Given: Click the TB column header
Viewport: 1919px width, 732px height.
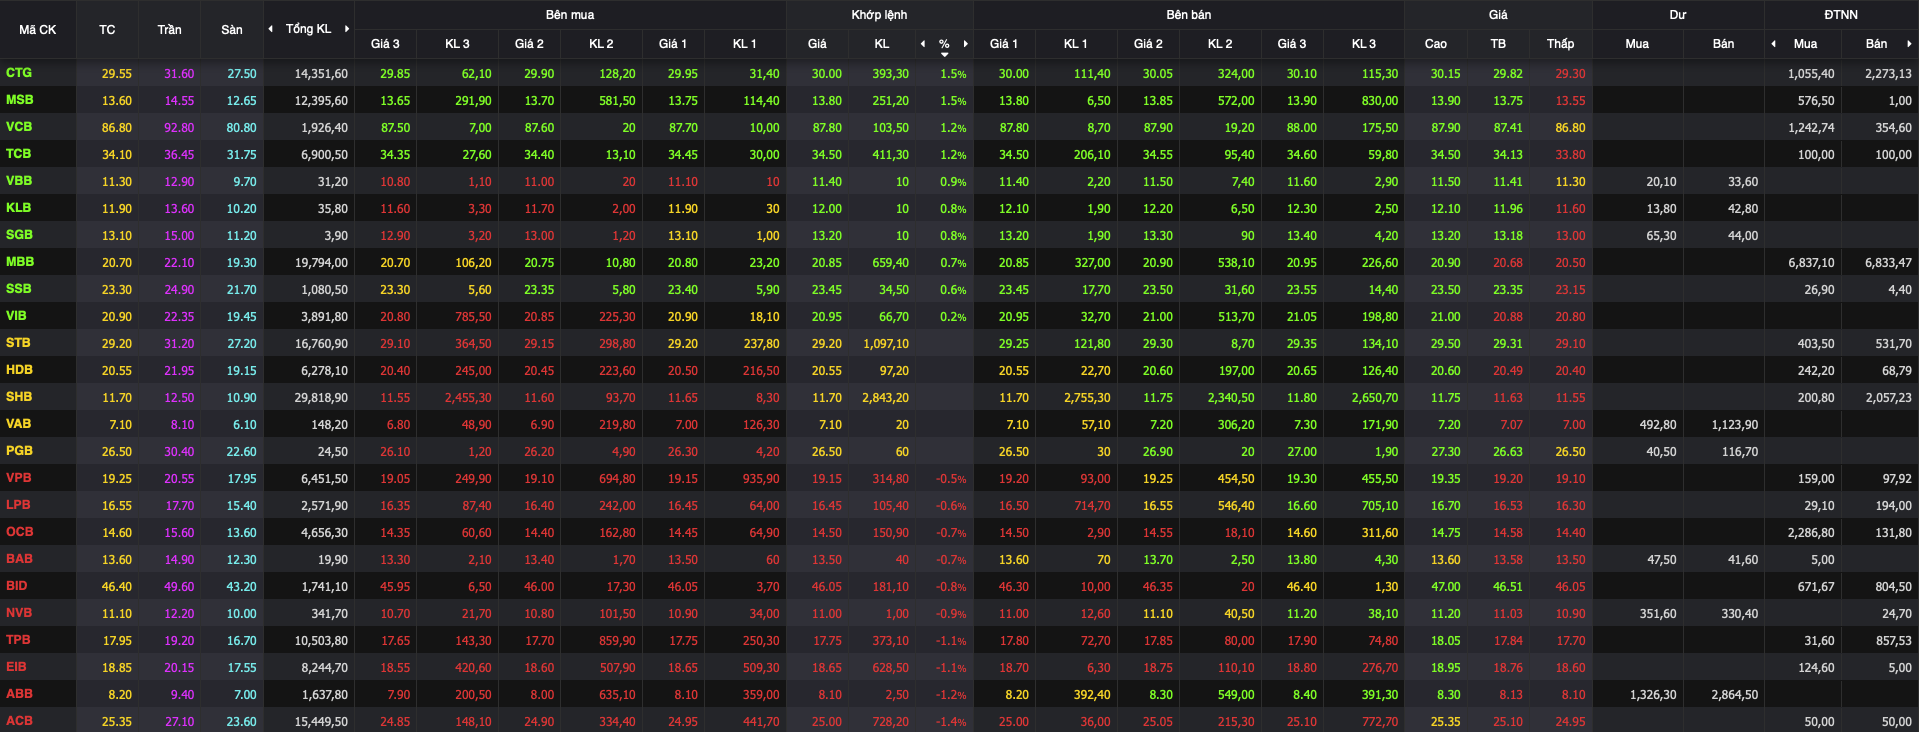Looking at the screenshot, I should [x=1498, y=44].
